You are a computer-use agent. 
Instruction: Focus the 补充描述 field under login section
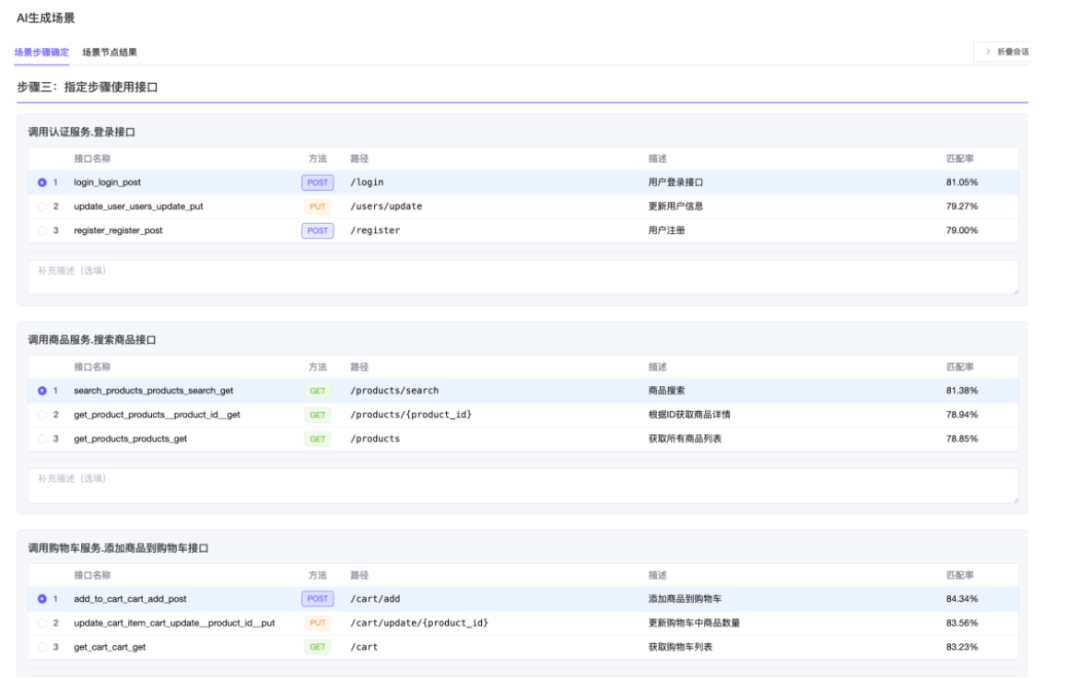523,278
